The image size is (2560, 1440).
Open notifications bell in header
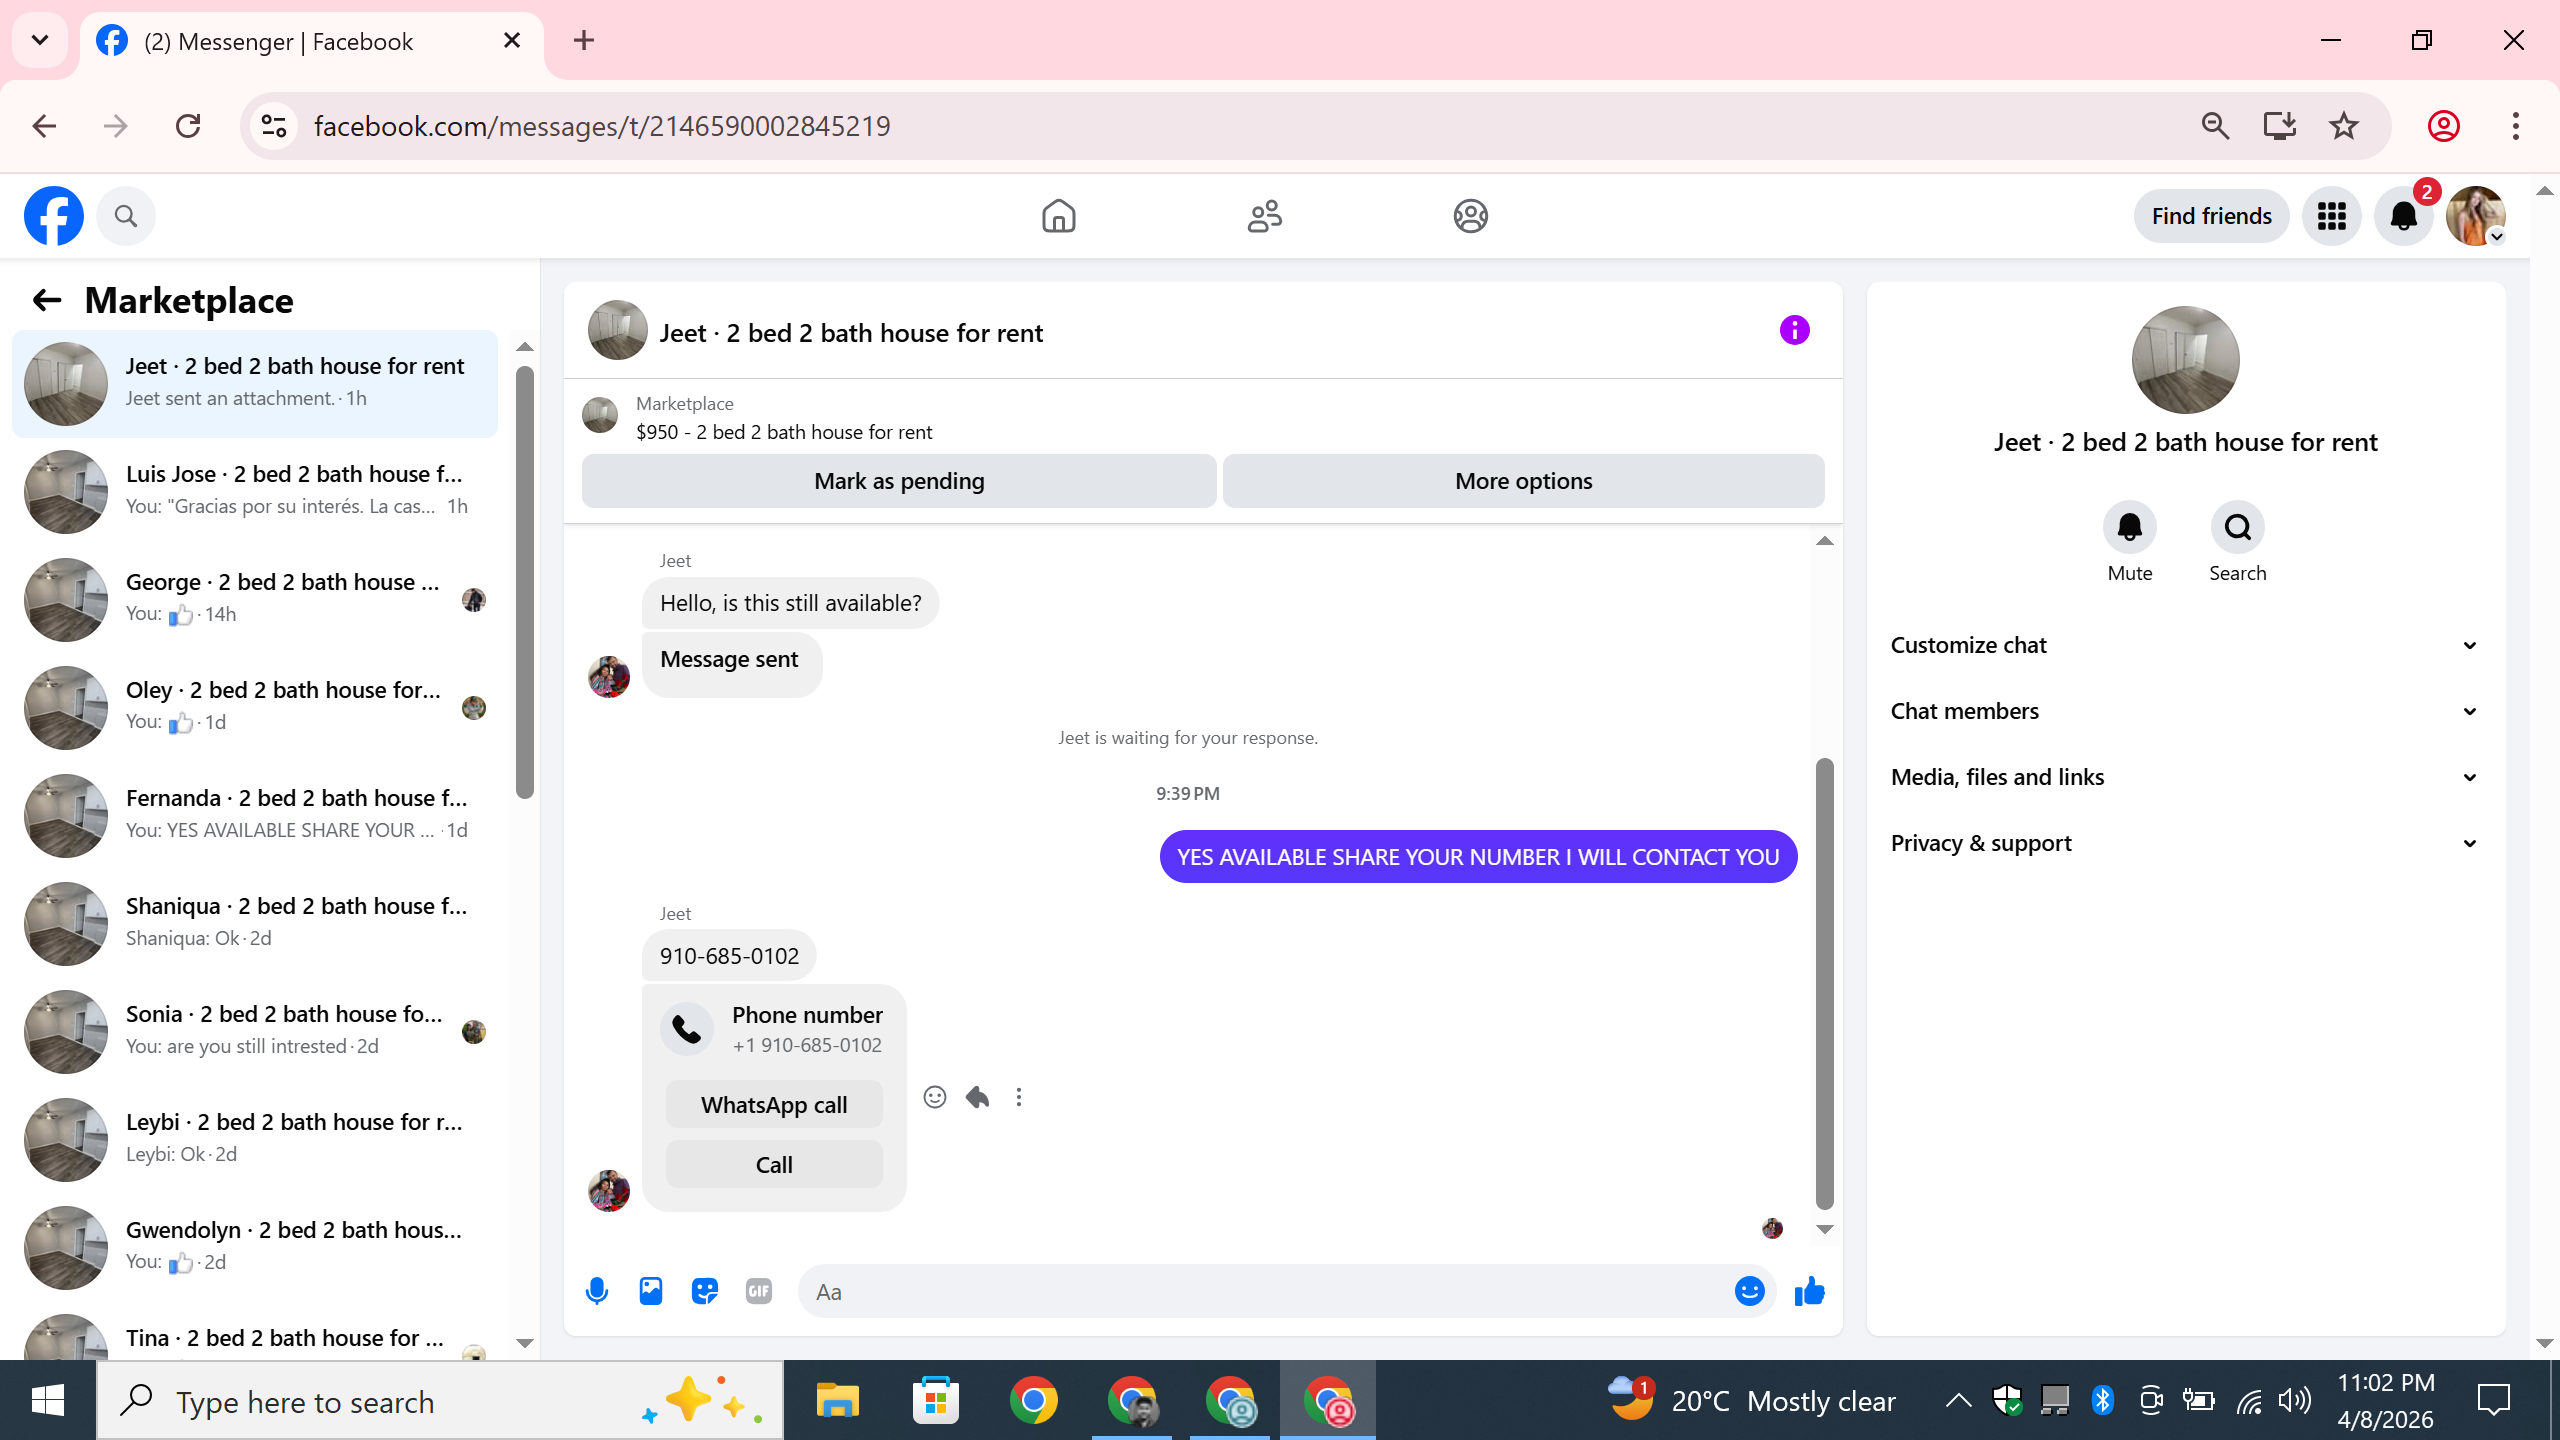(2404, 216)
